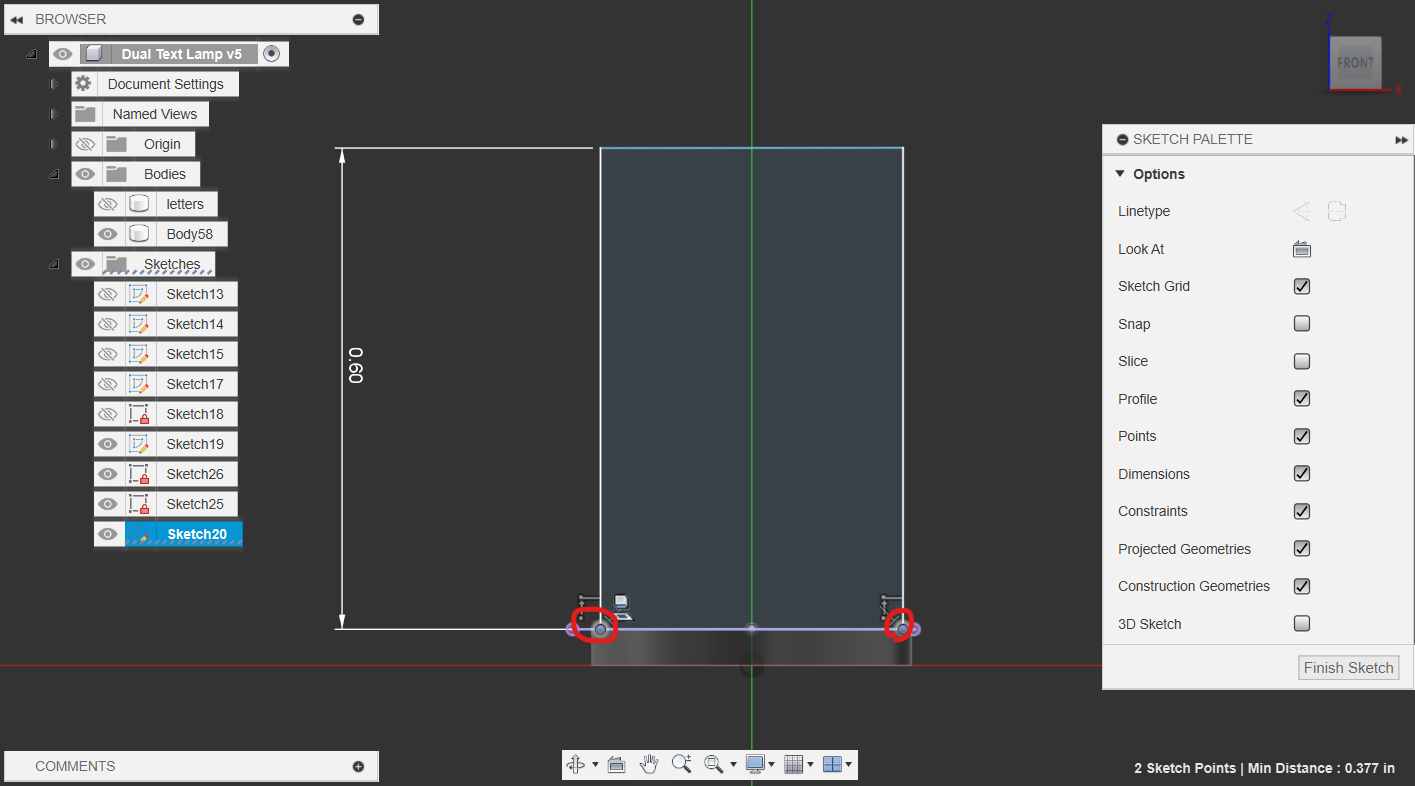The image size is (1415, 786).
Task: Open the Grid and Snaps dropdown arrow
Action: point(810,765)
